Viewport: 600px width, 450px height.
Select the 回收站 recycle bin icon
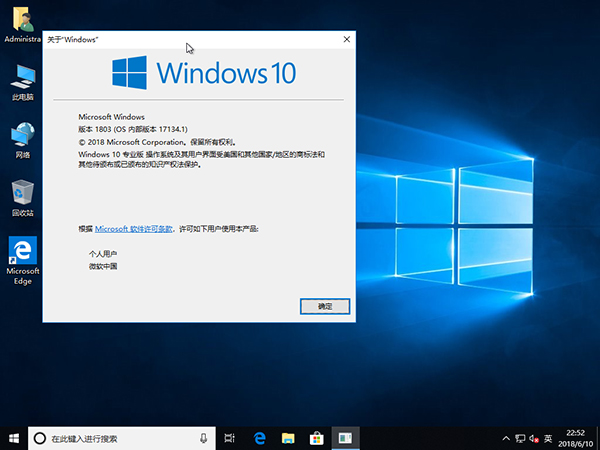click(22, 197)
